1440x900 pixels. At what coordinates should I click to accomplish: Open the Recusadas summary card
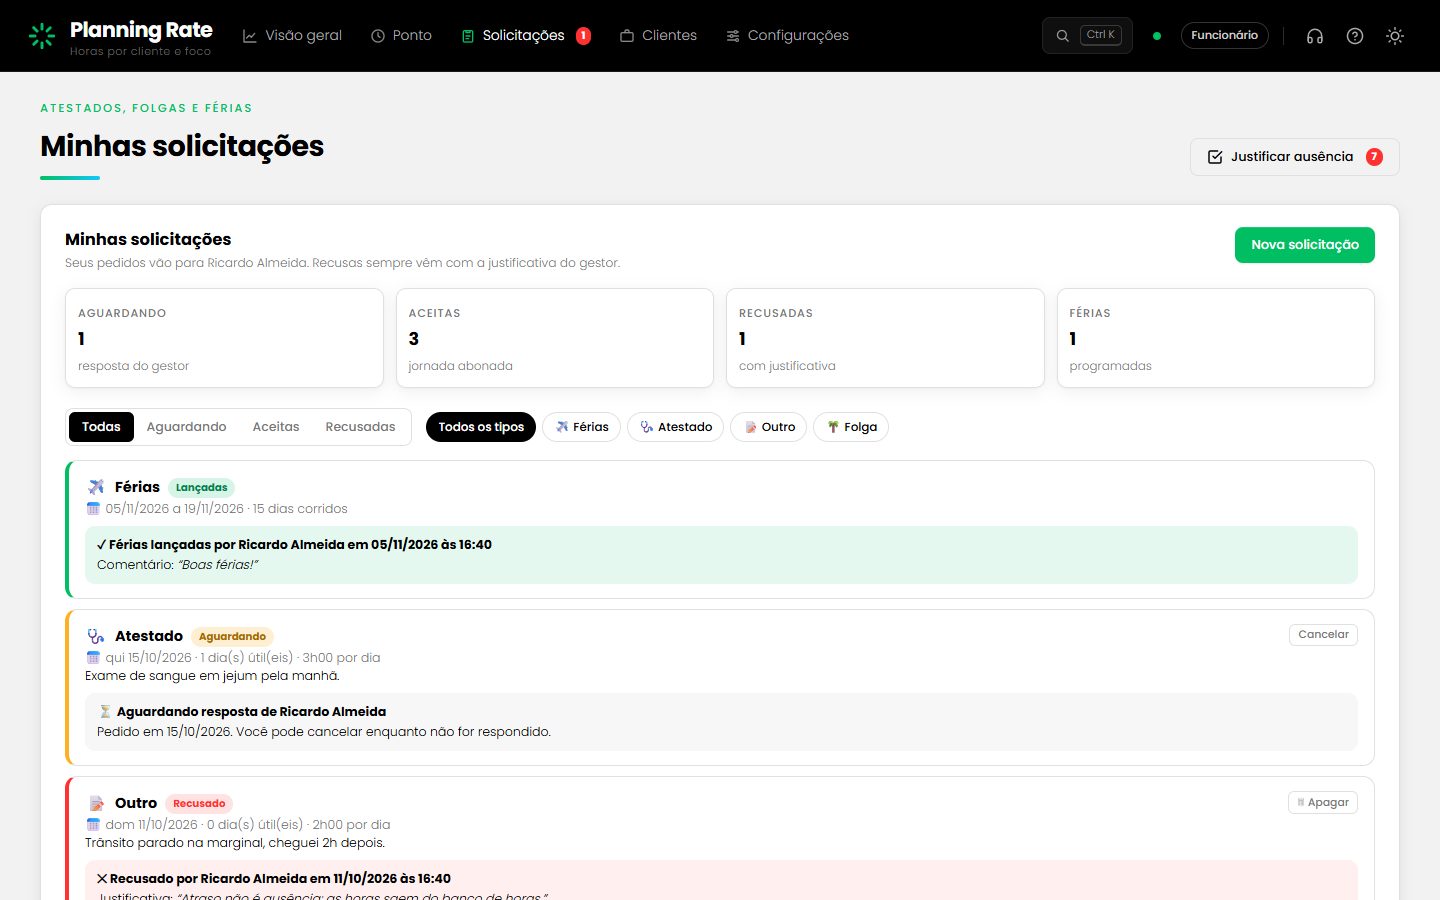[885, 338]
